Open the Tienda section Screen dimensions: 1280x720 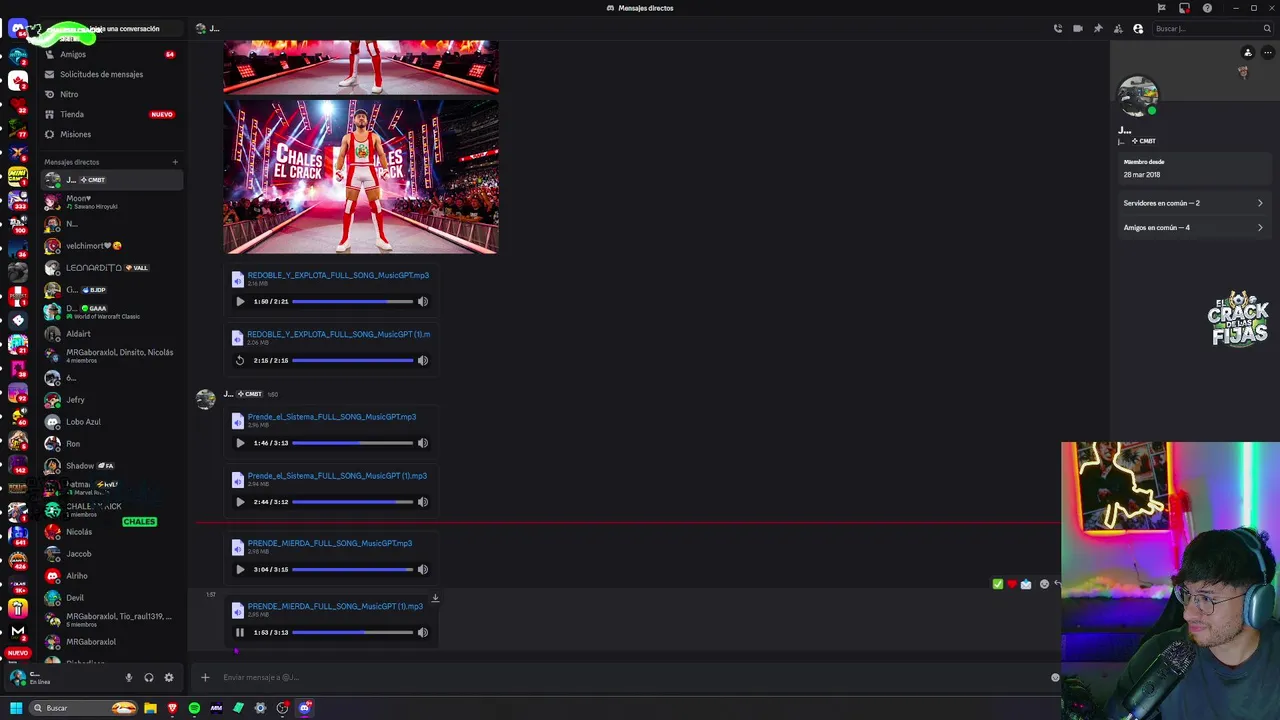point(110,114)
